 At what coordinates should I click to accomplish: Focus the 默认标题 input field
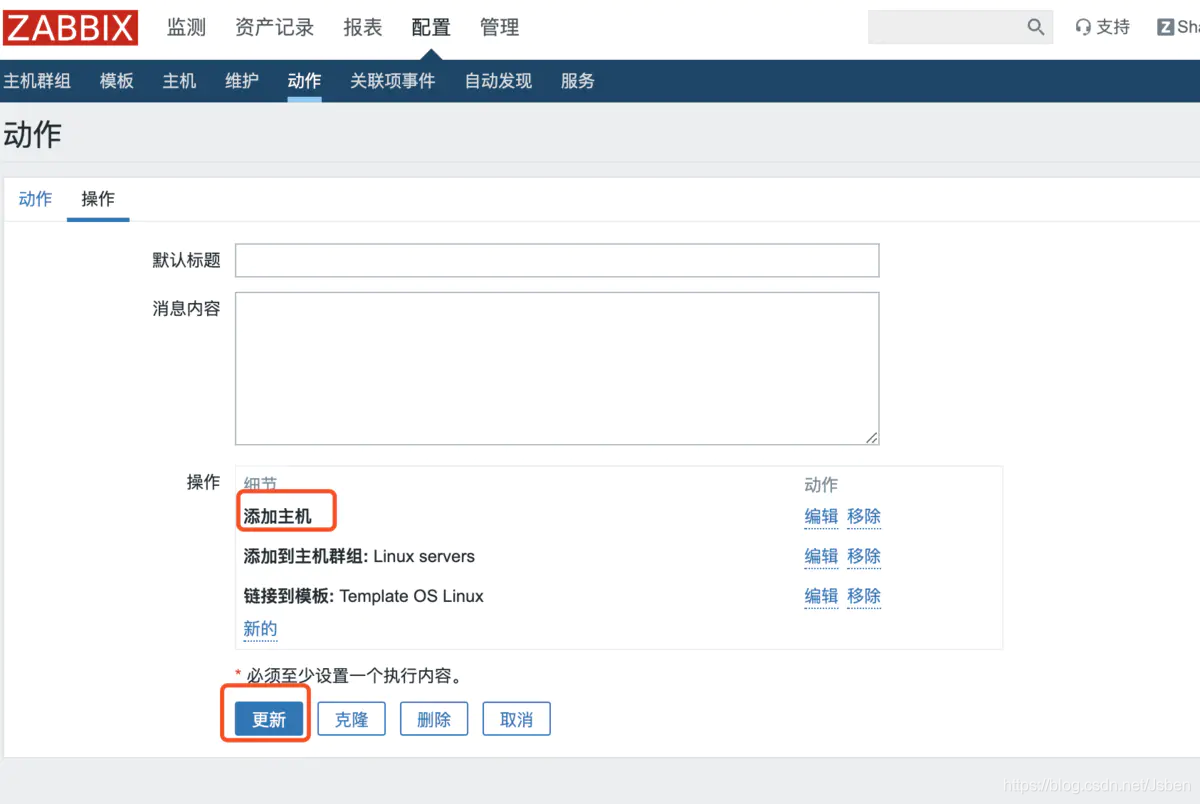point(557,260)
